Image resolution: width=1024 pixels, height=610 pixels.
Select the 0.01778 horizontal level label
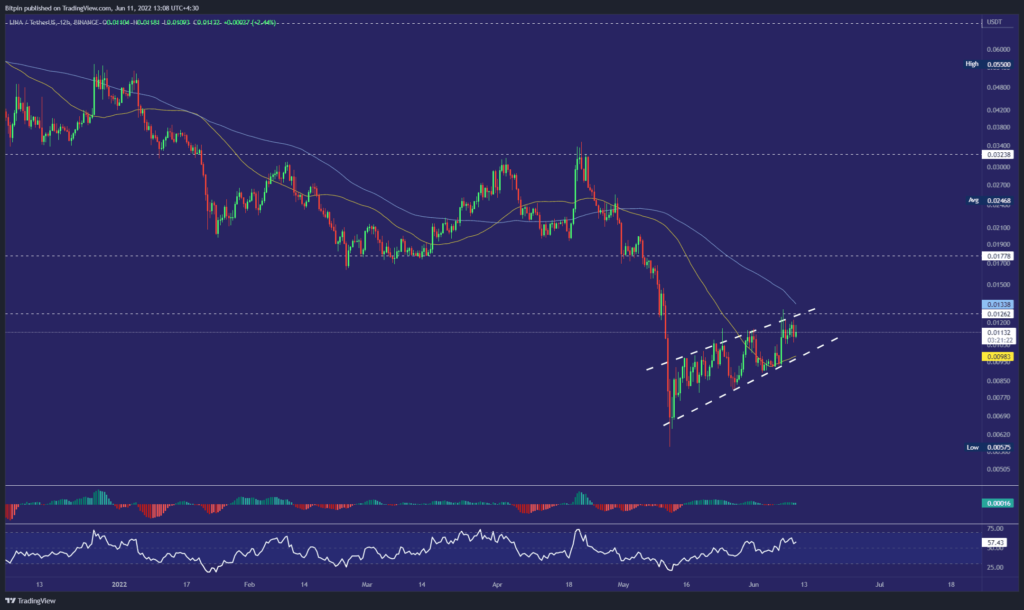[x=1000, y=256]
